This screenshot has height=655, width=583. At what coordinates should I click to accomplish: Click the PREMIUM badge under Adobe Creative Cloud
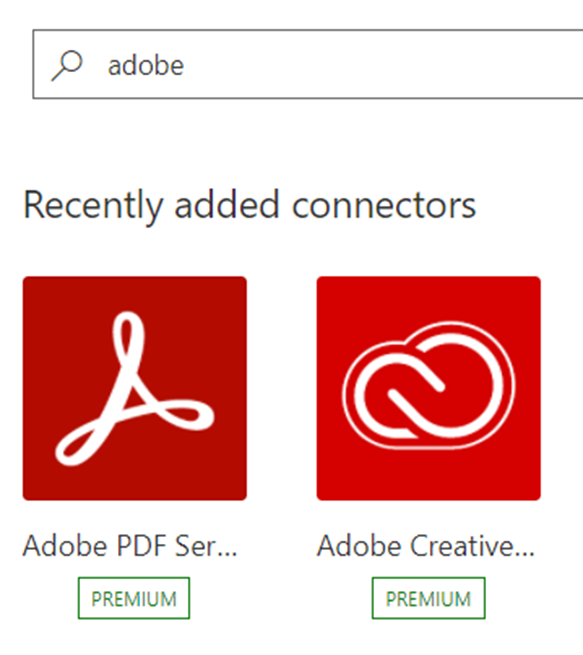click(x=428, y=598)
